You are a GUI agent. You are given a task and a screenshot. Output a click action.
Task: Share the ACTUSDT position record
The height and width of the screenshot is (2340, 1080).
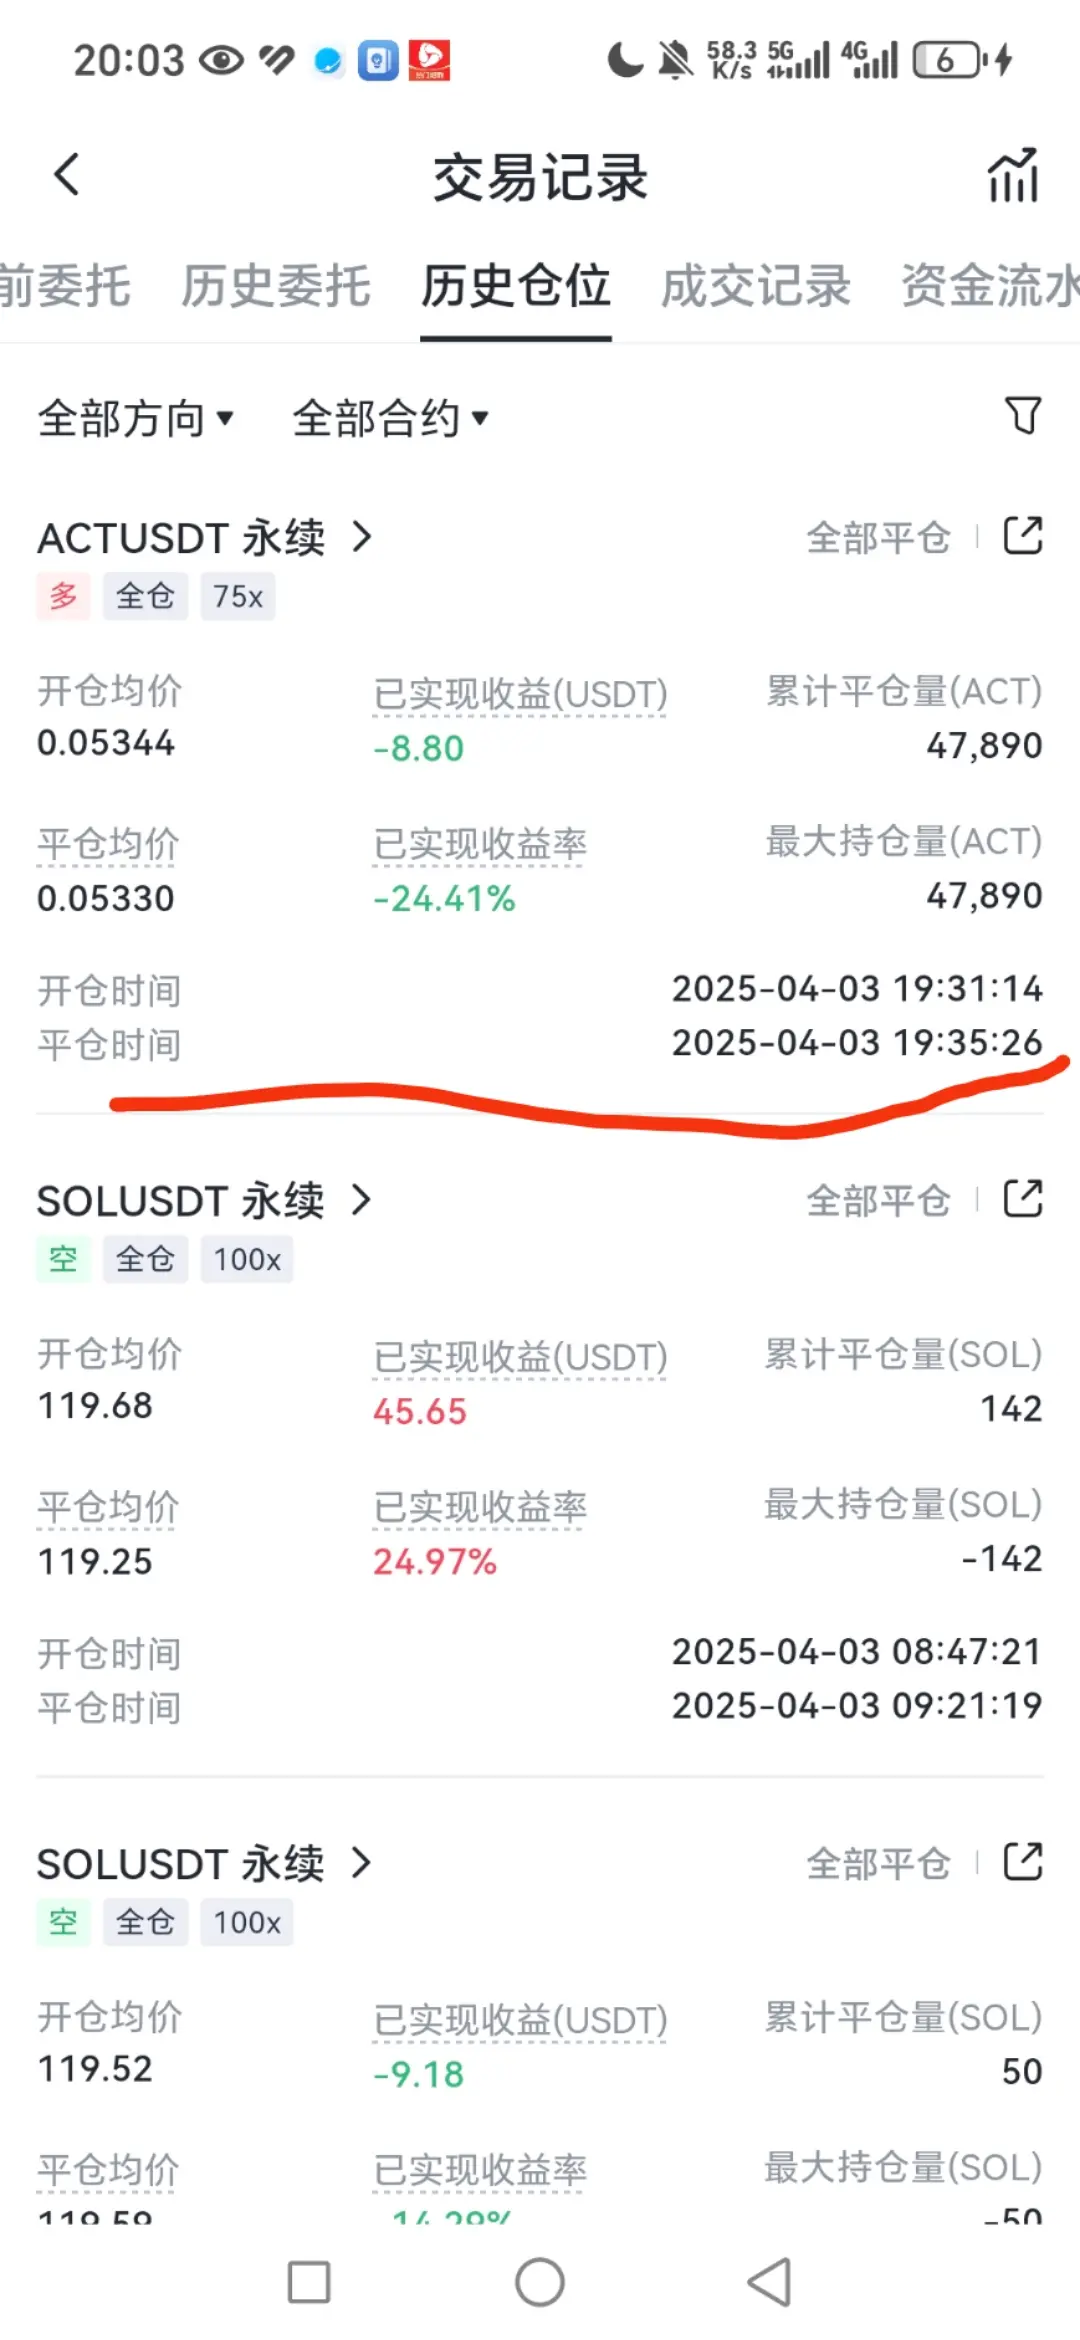[x=1023, y=536]
